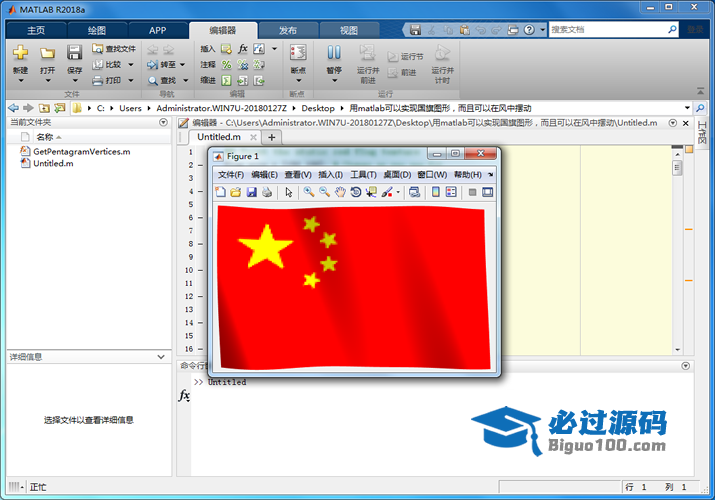Click the search magnifier in the documentation box
Screen dimensions: 715x500
pos(672,30)
